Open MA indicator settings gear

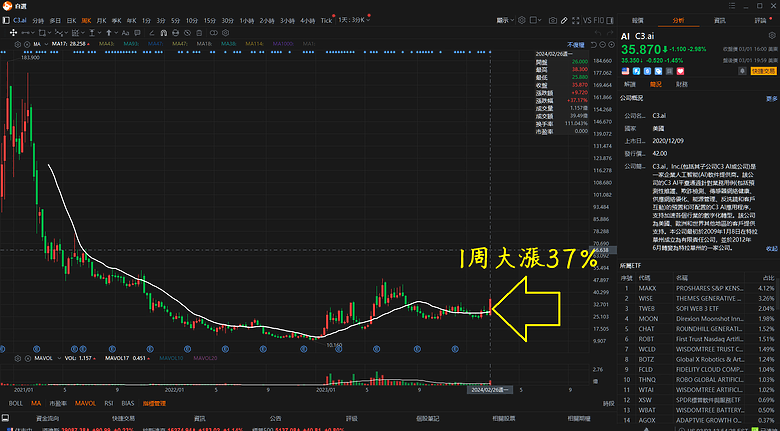pos(17,44)
